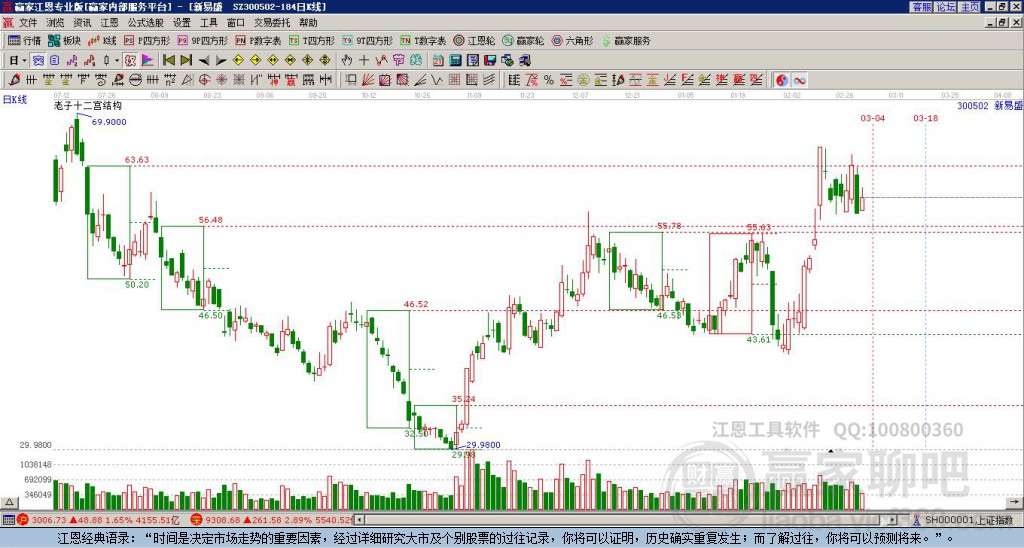Select the hand pan tool
Viewport: 1024px width, 548px height.
pos(346,61)
